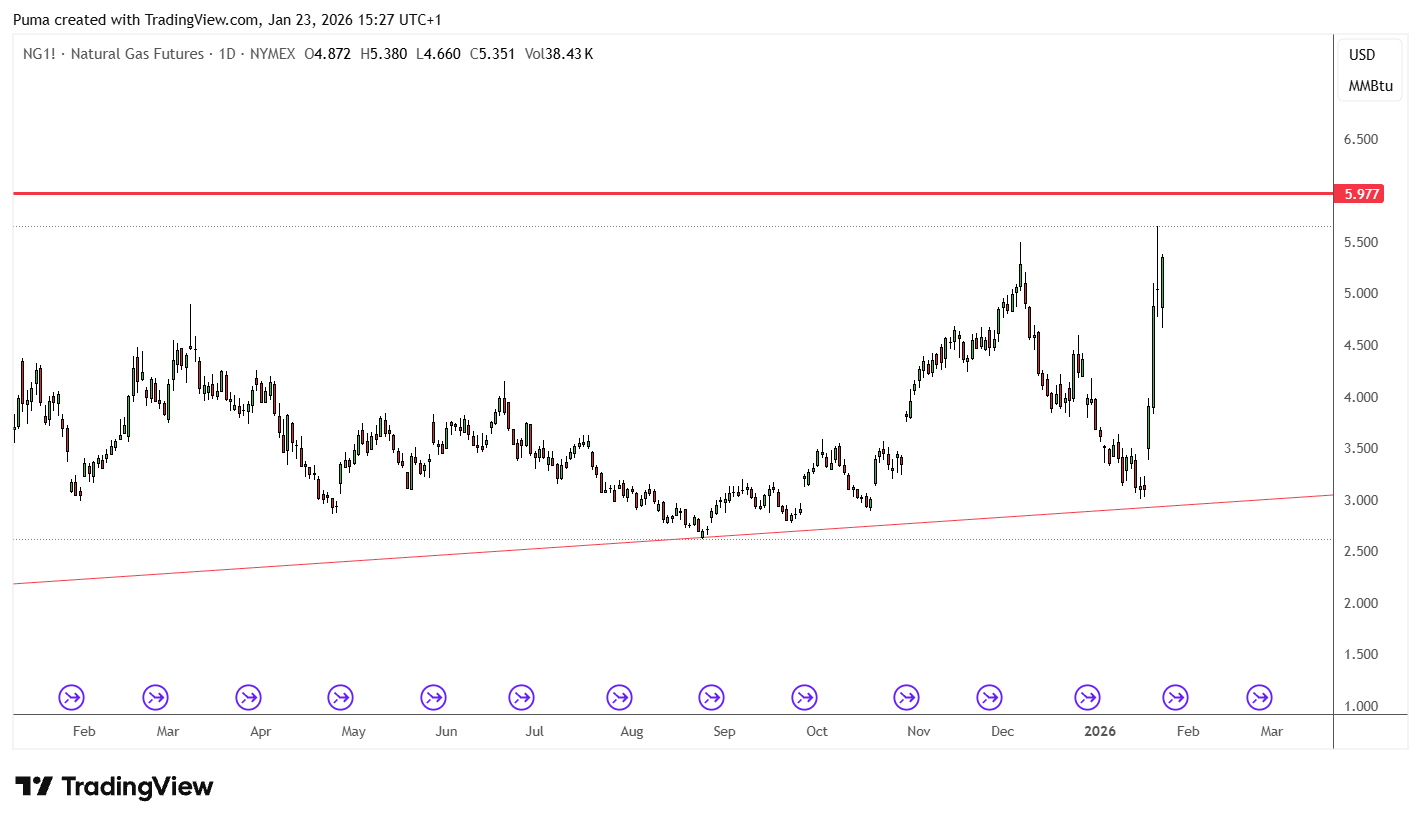Click the contract roll icon above Dec
This screenshot has height=824, width=1421.
tap(989, 697)
